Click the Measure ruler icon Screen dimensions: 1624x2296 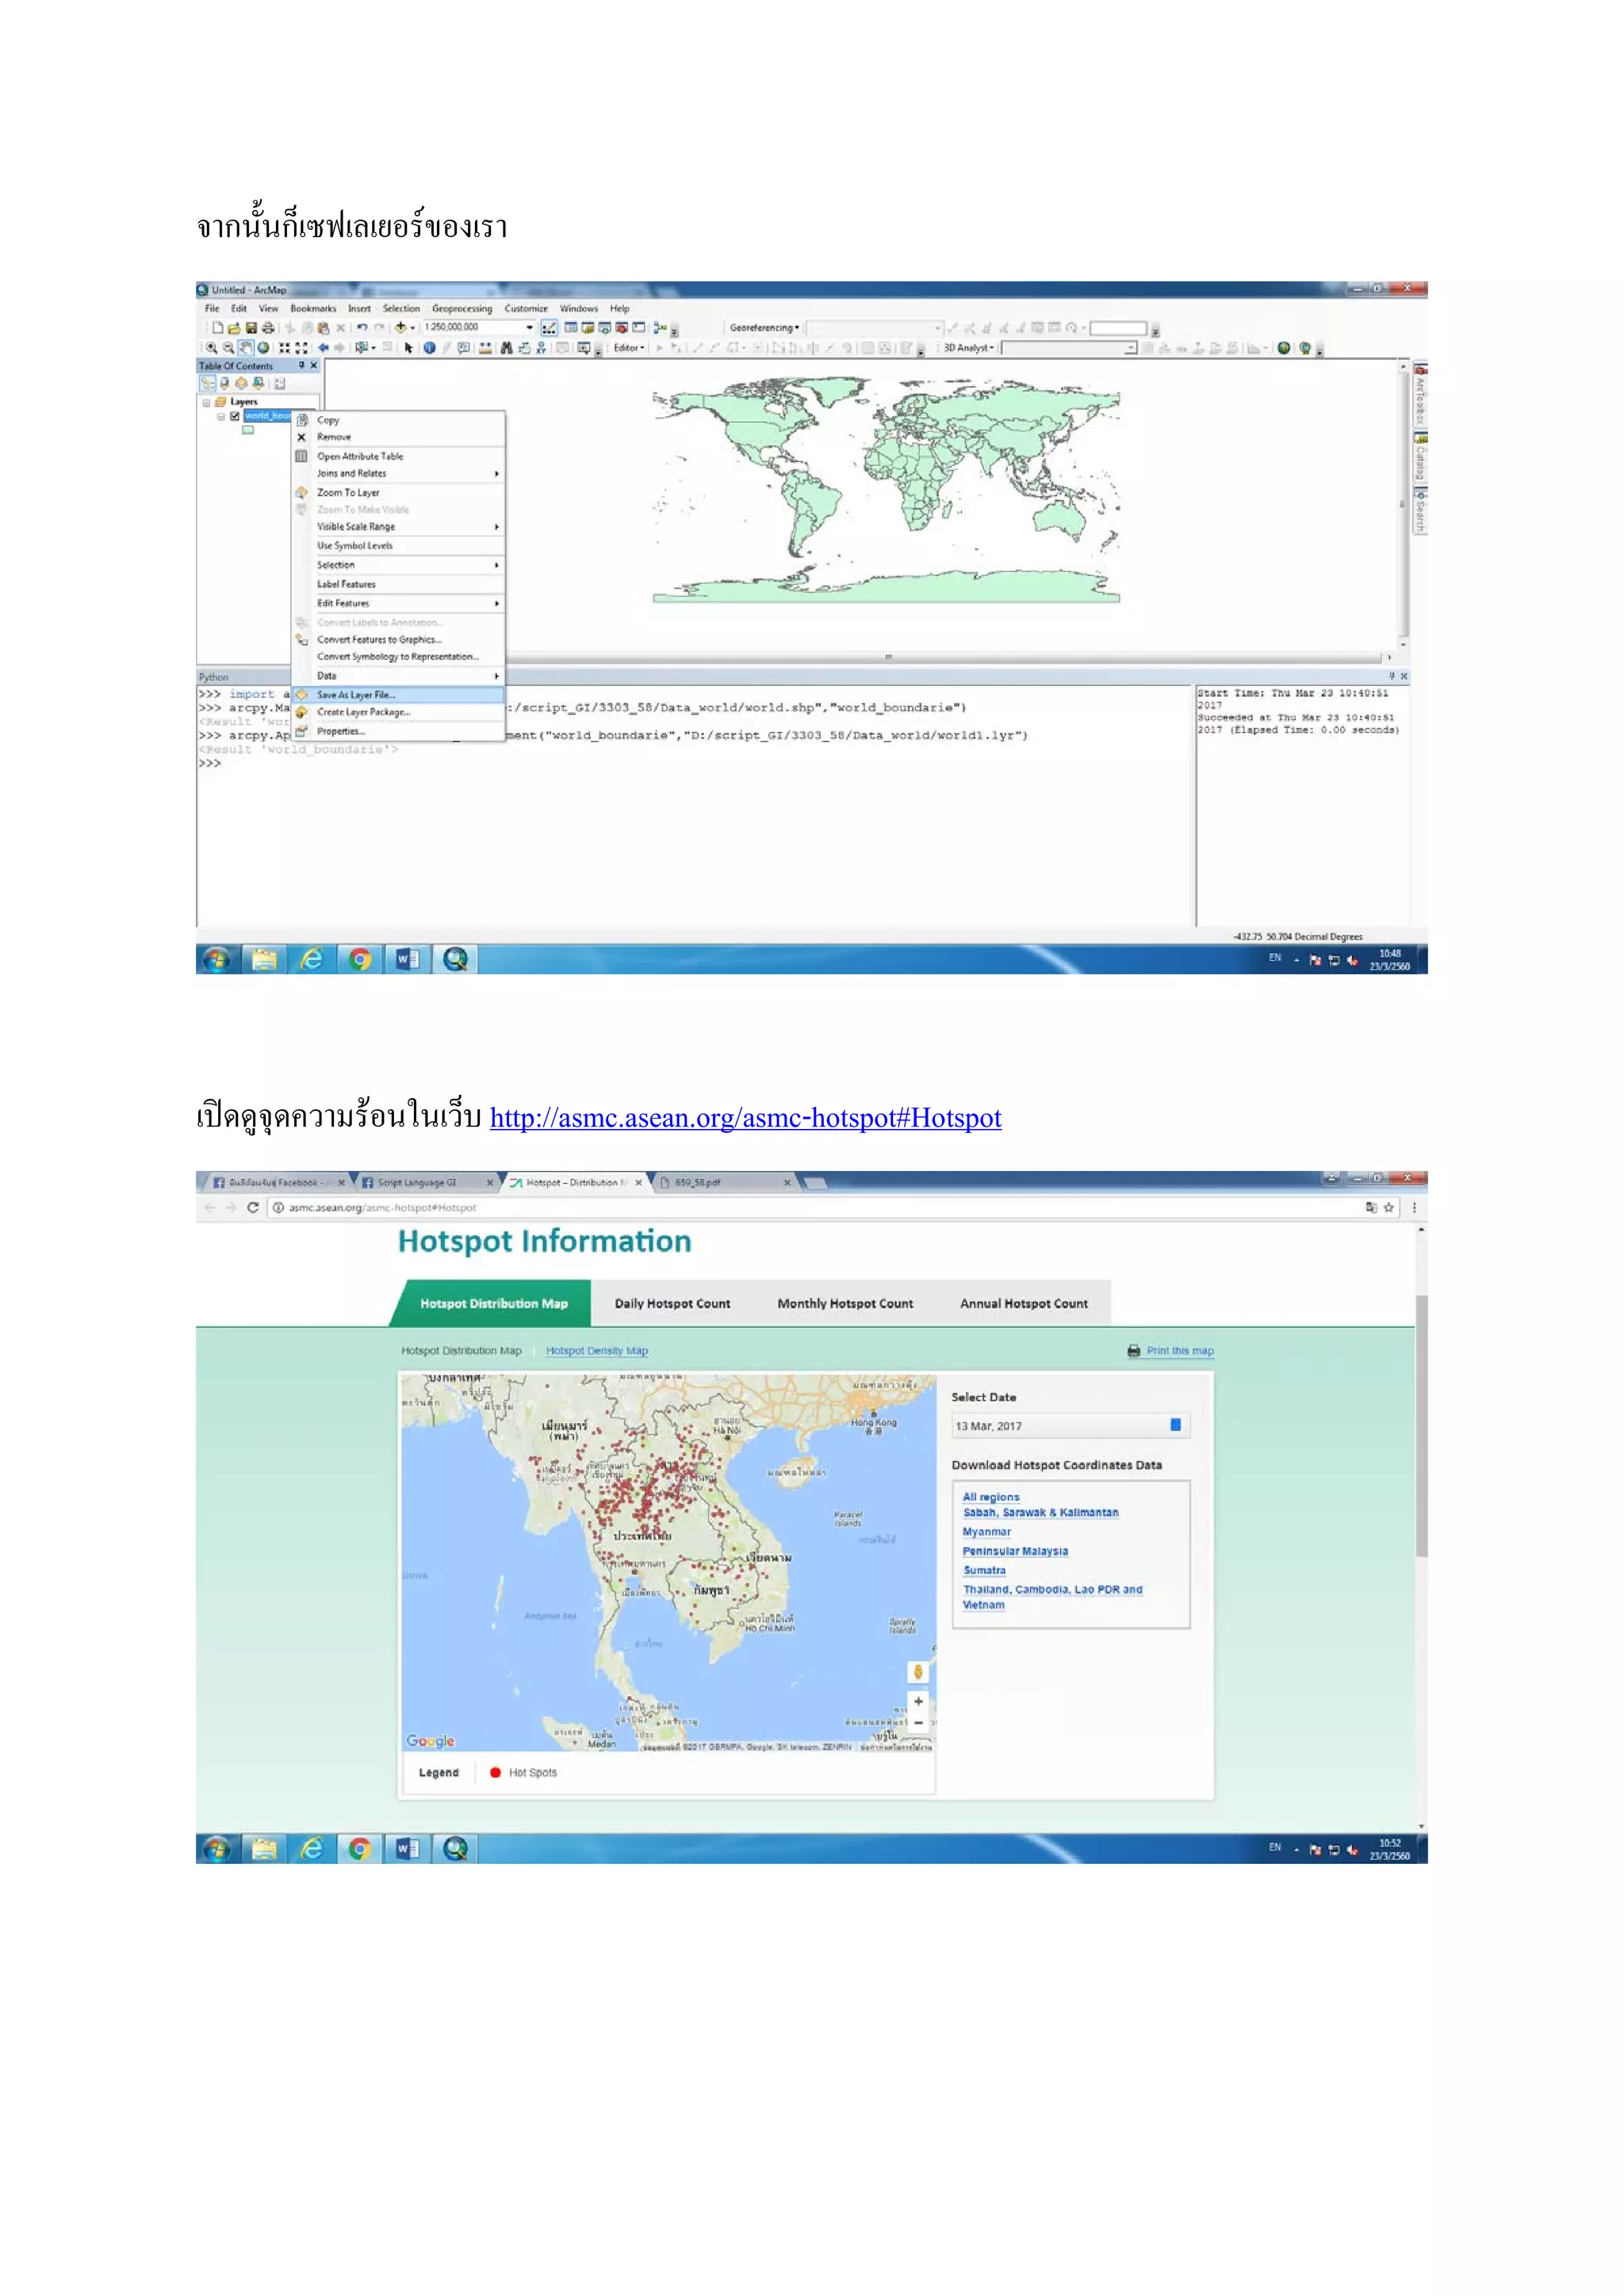tap(485, 348)
